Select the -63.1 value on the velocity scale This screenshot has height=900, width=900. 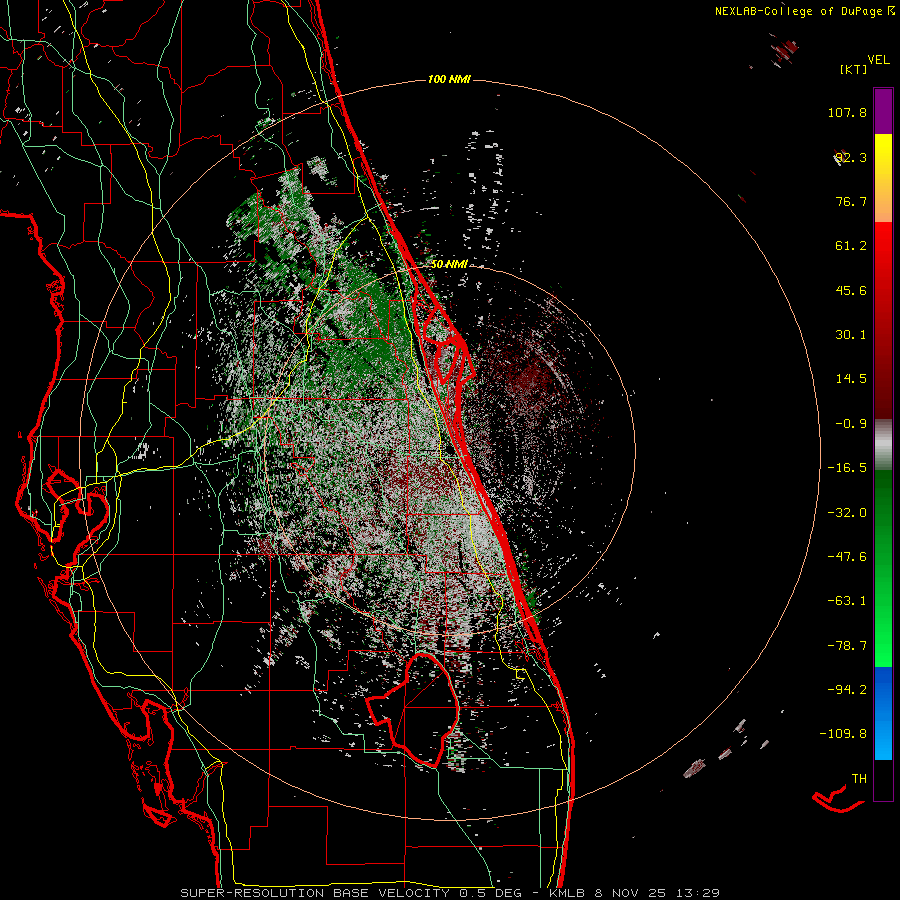[847, 601]
